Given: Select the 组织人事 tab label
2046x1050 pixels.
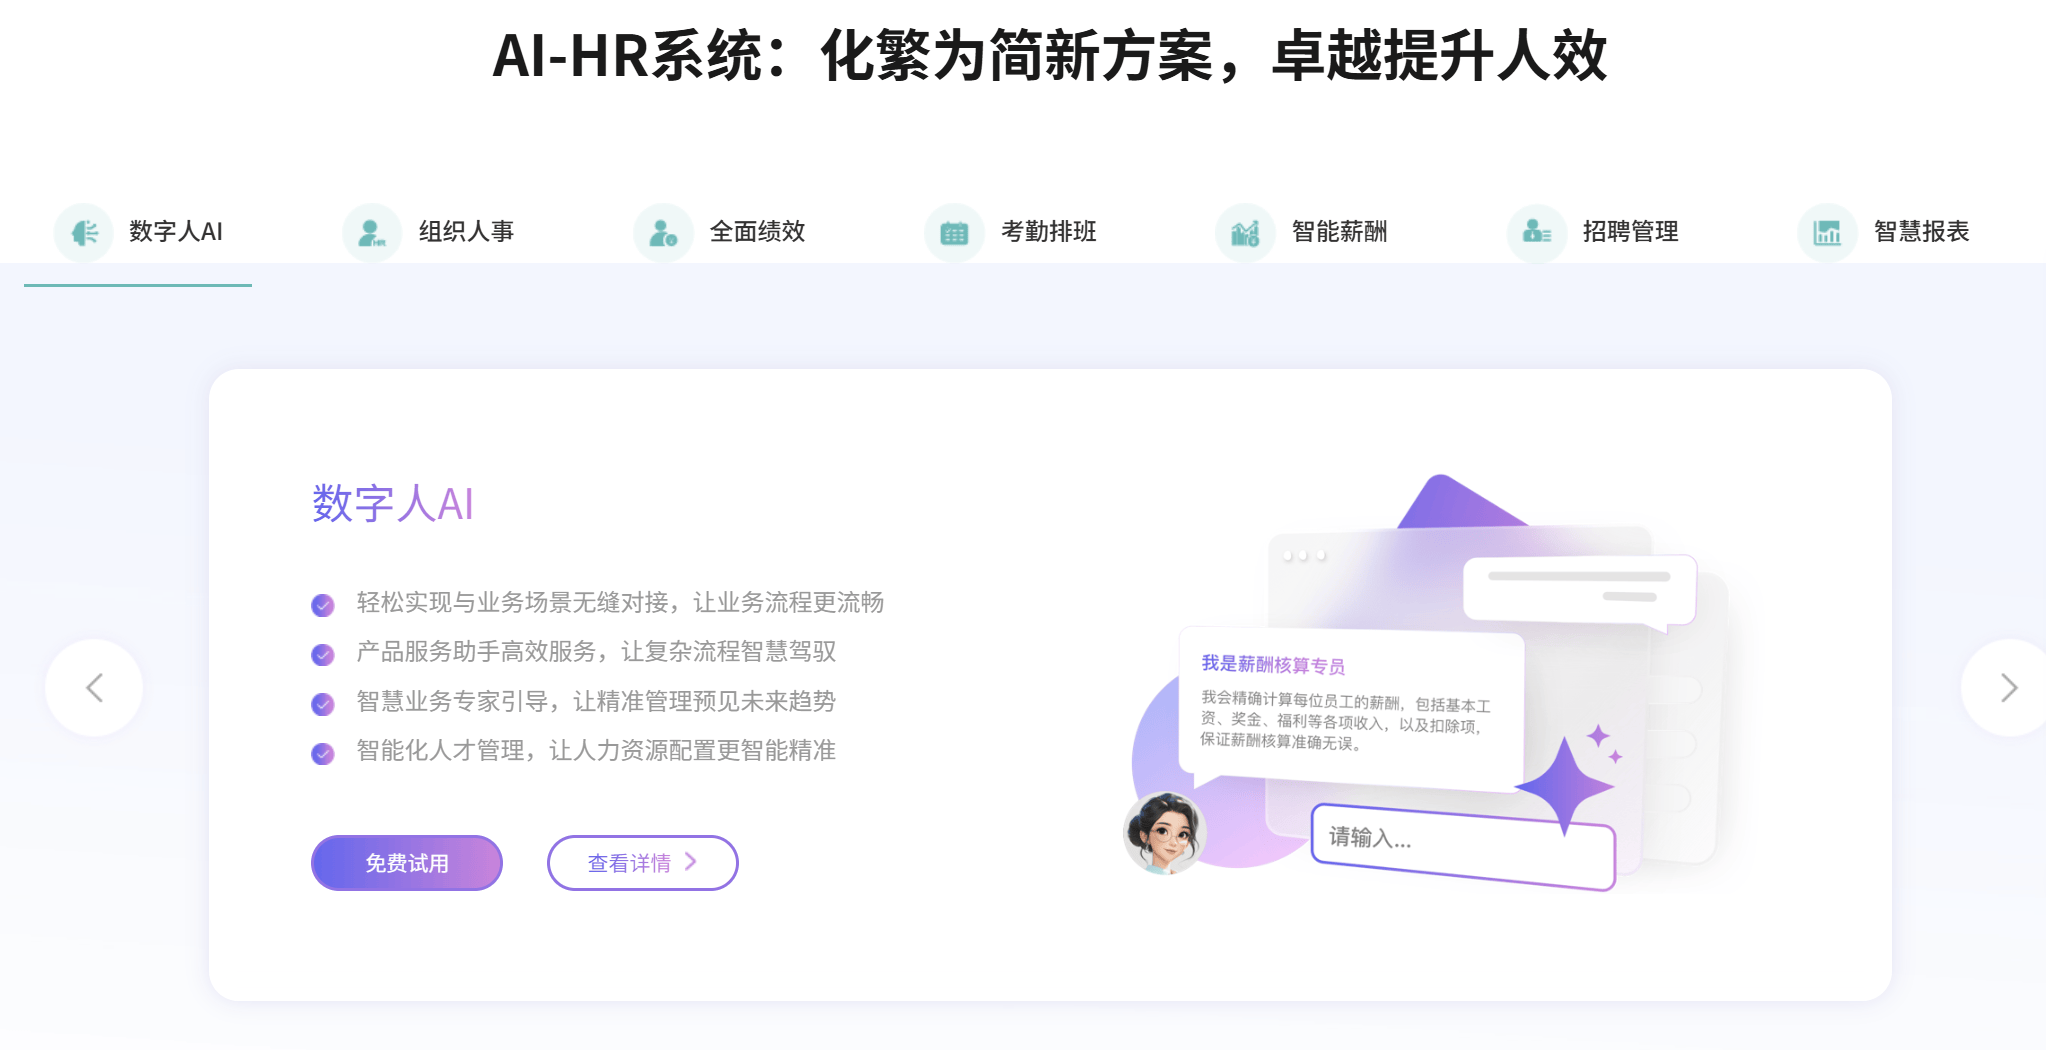Looking at the screenshot, I should (466, 232).
